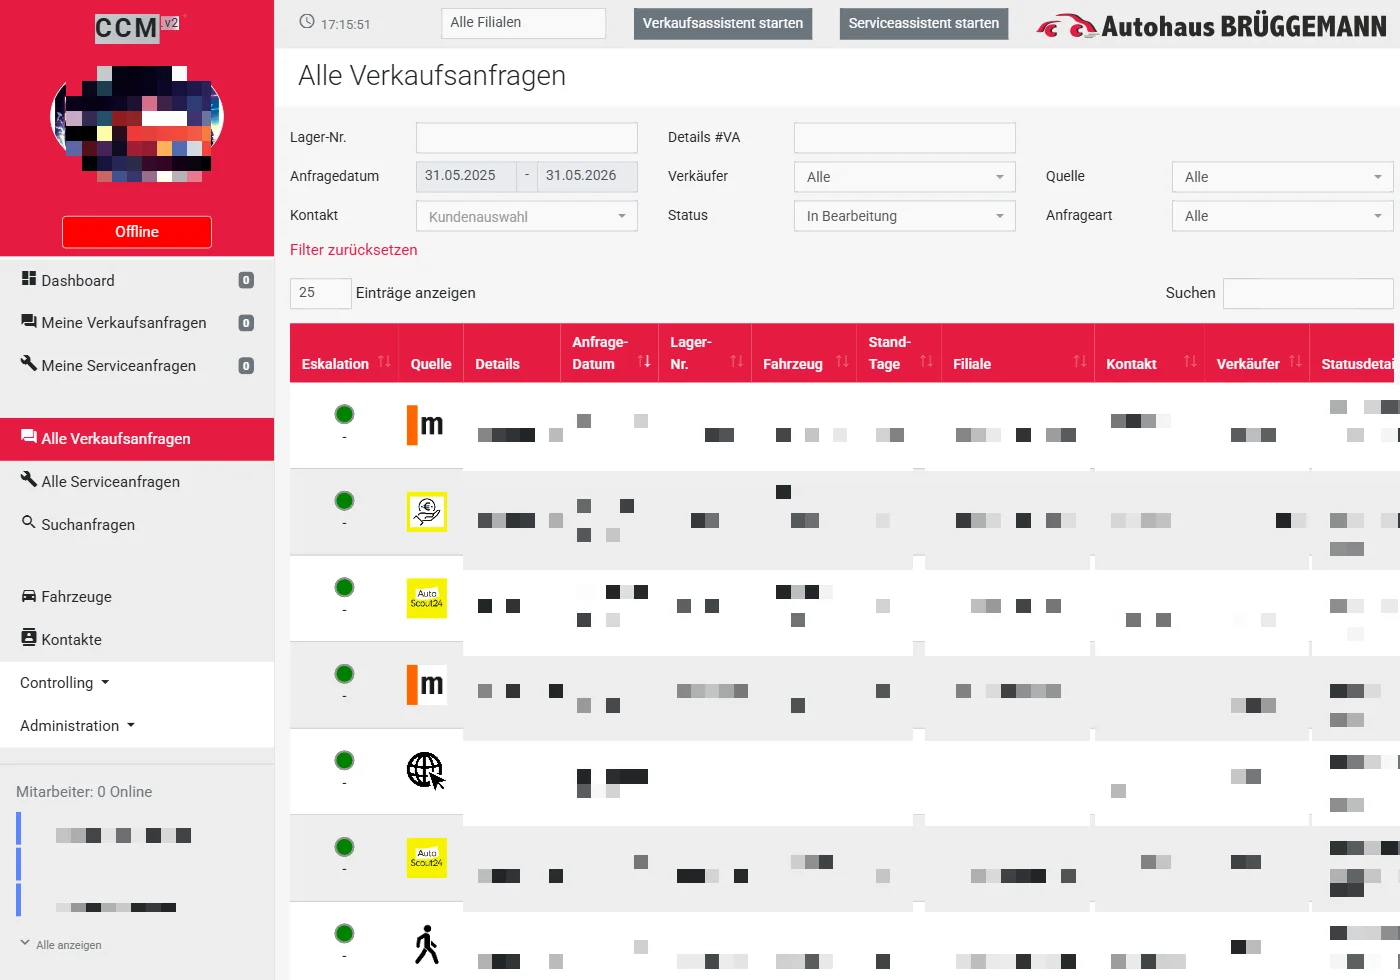This screenshot has width=1400, height=980.
Task: Sort by Filiale column arrows
Action: click(x=1080, y=362)
